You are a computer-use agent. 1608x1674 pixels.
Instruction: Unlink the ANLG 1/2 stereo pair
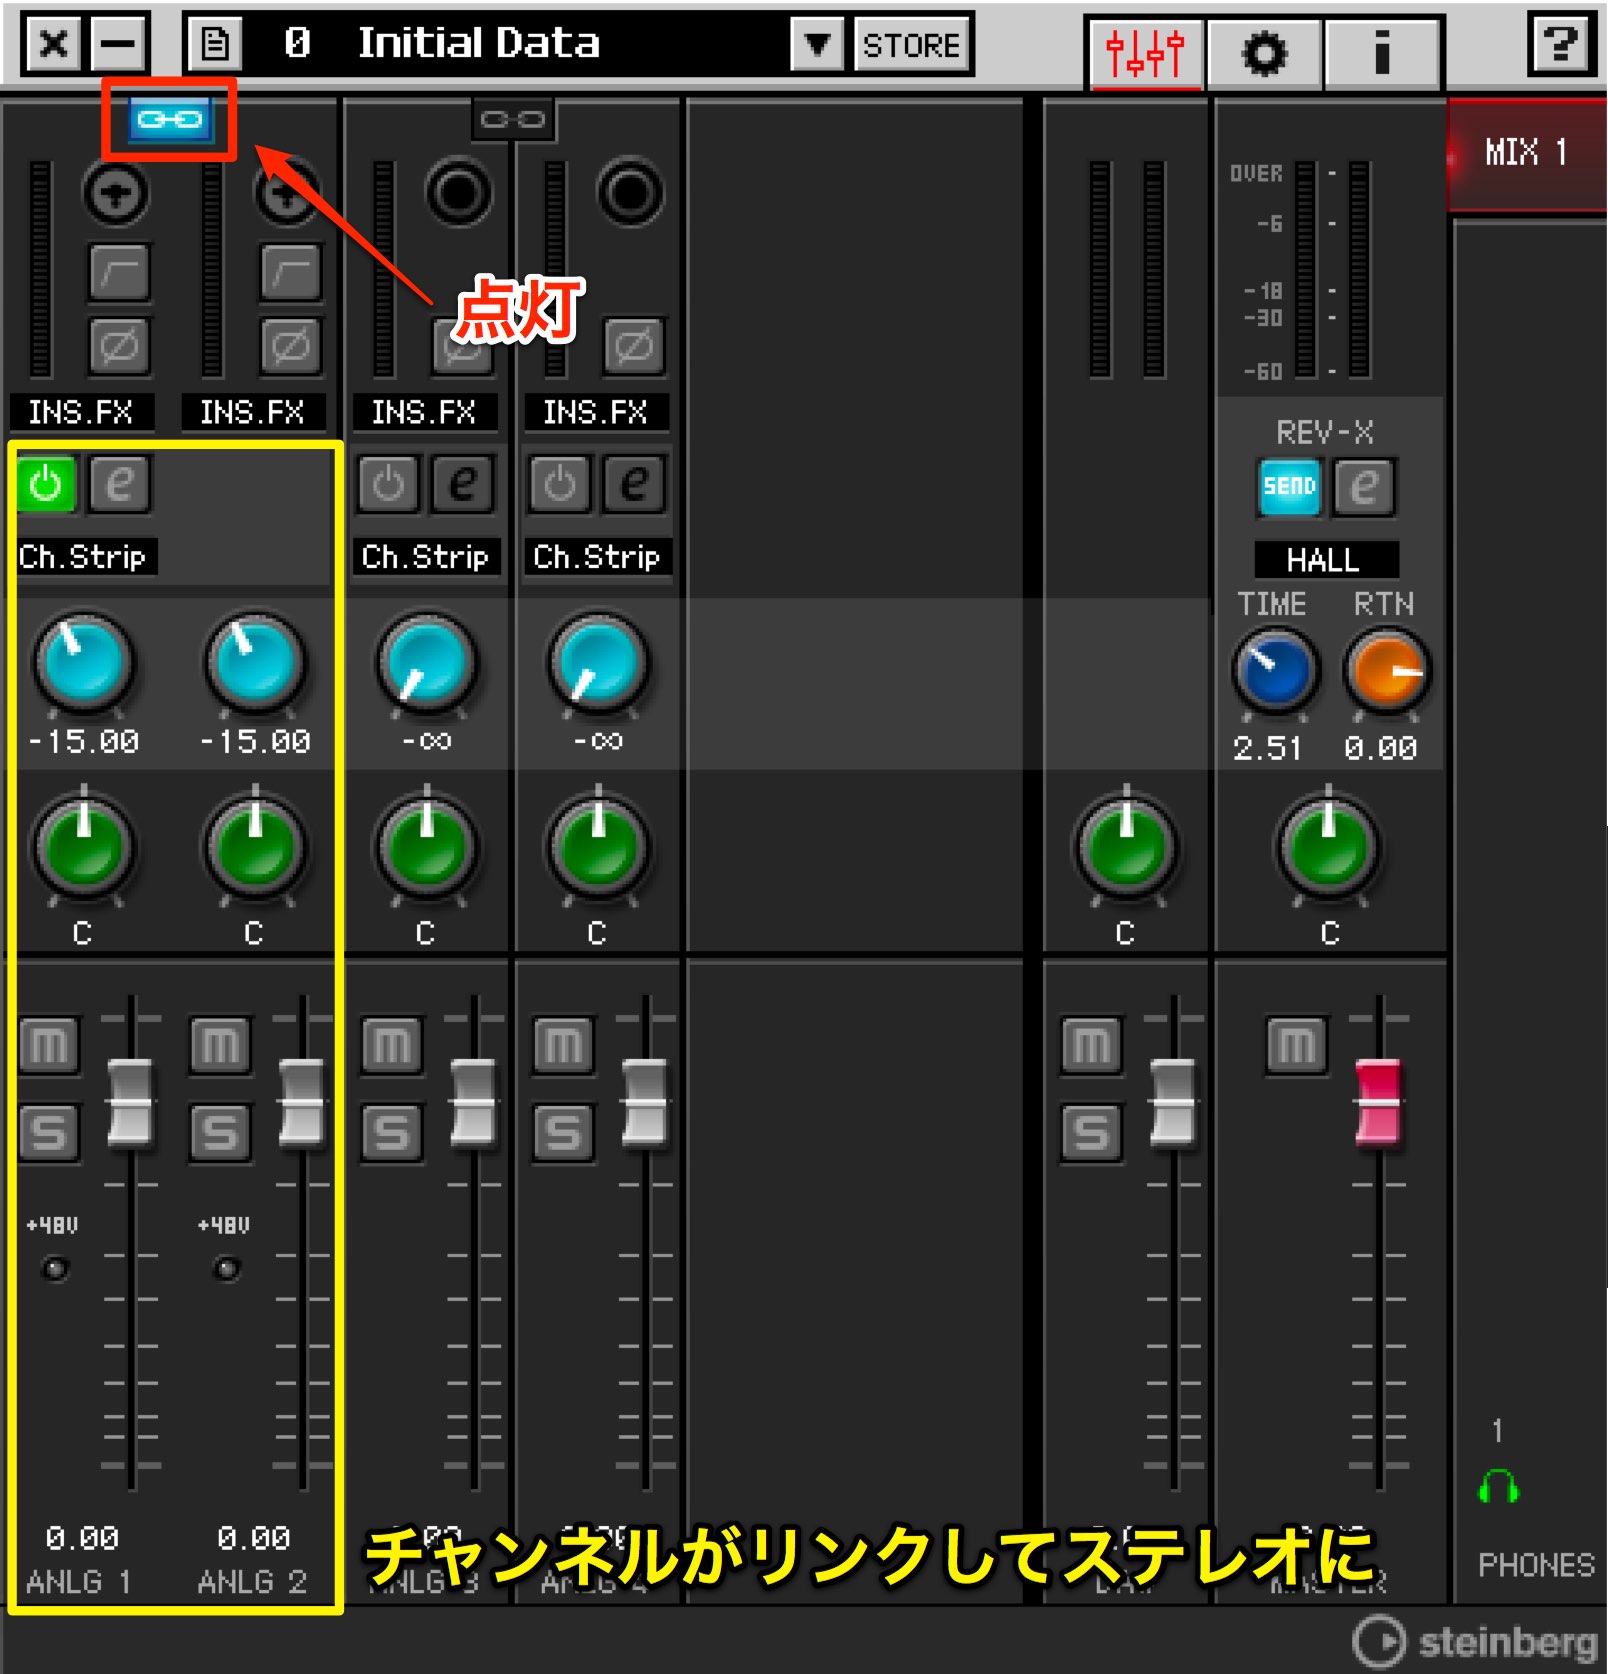point(169,120)
